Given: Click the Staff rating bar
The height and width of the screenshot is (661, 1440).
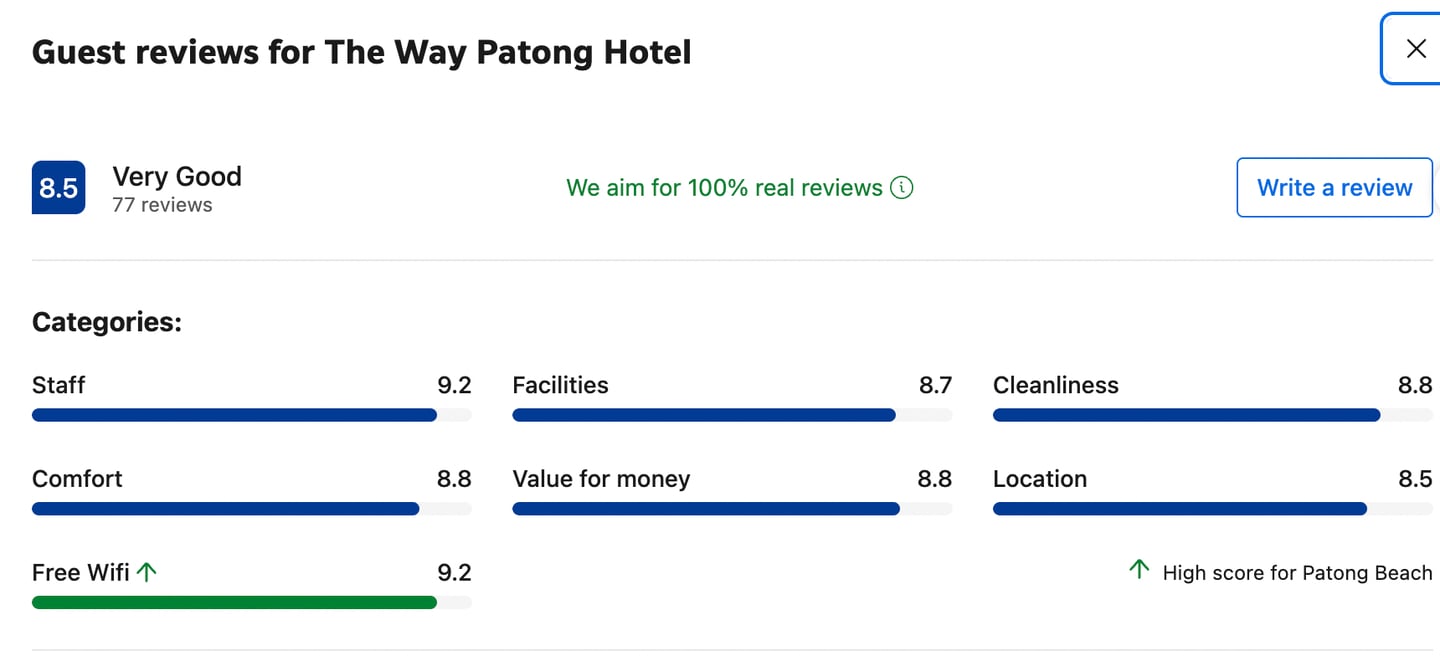Looking at the screenshot, I should (251, 415).
